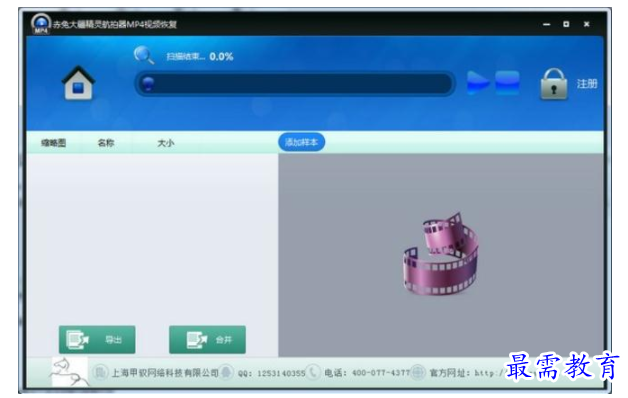Open the 注册 register link
Viewport: 628px width, 398px height.
[x=587, y=84]
